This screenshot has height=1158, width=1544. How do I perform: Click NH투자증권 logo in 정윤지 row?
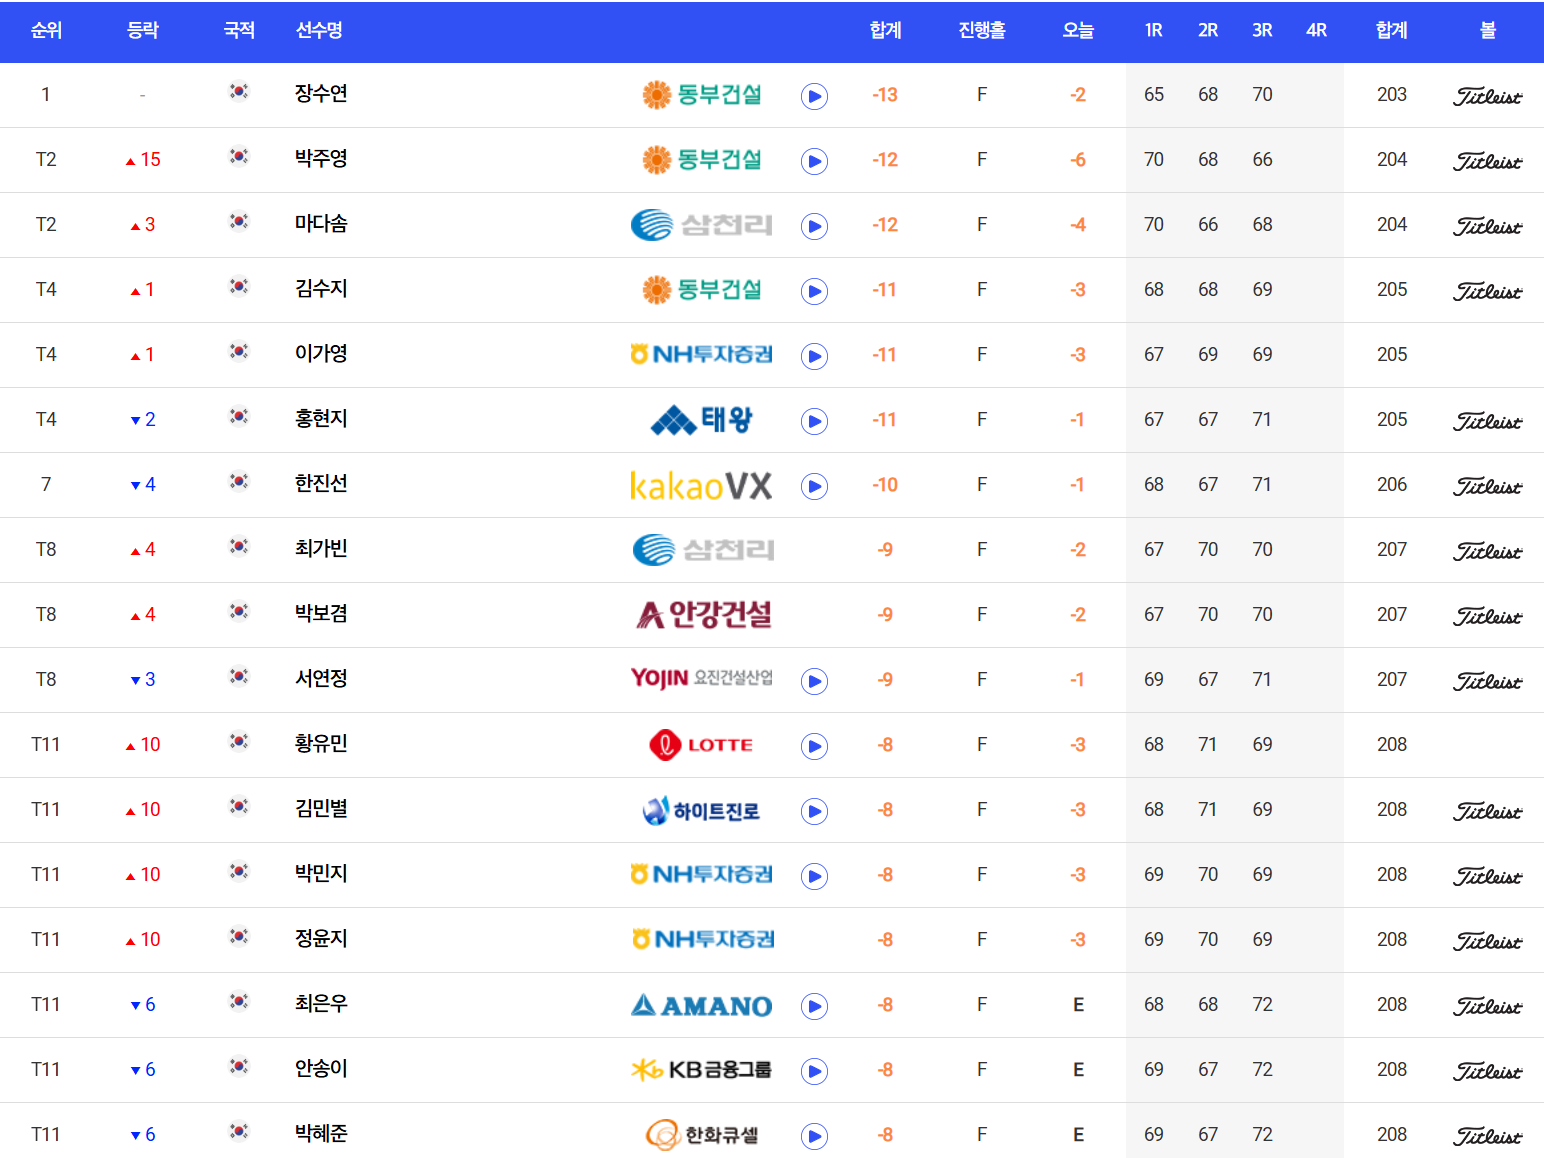(704, 939)
